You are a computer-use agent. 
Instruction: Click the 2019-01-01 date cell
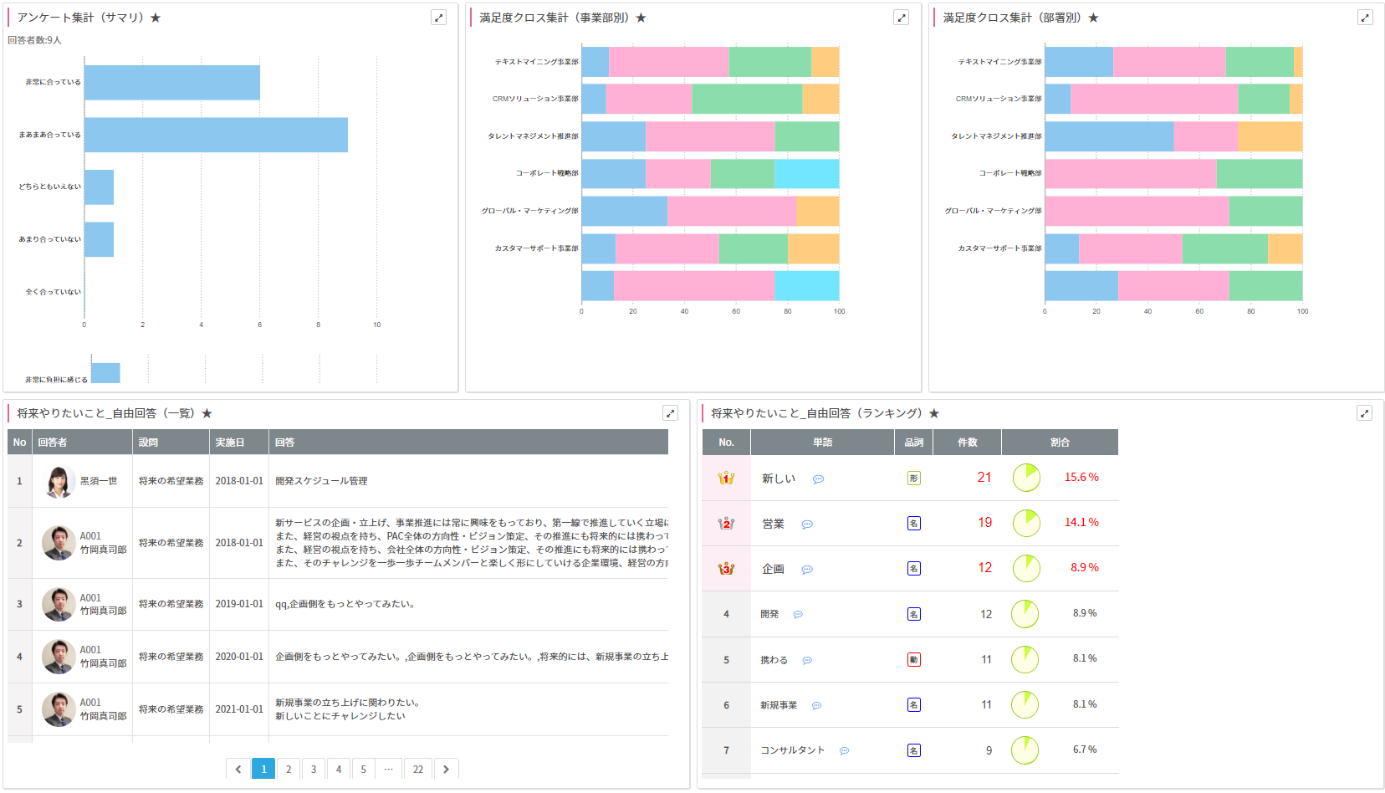pyautogui.click(x=239, y=604)
